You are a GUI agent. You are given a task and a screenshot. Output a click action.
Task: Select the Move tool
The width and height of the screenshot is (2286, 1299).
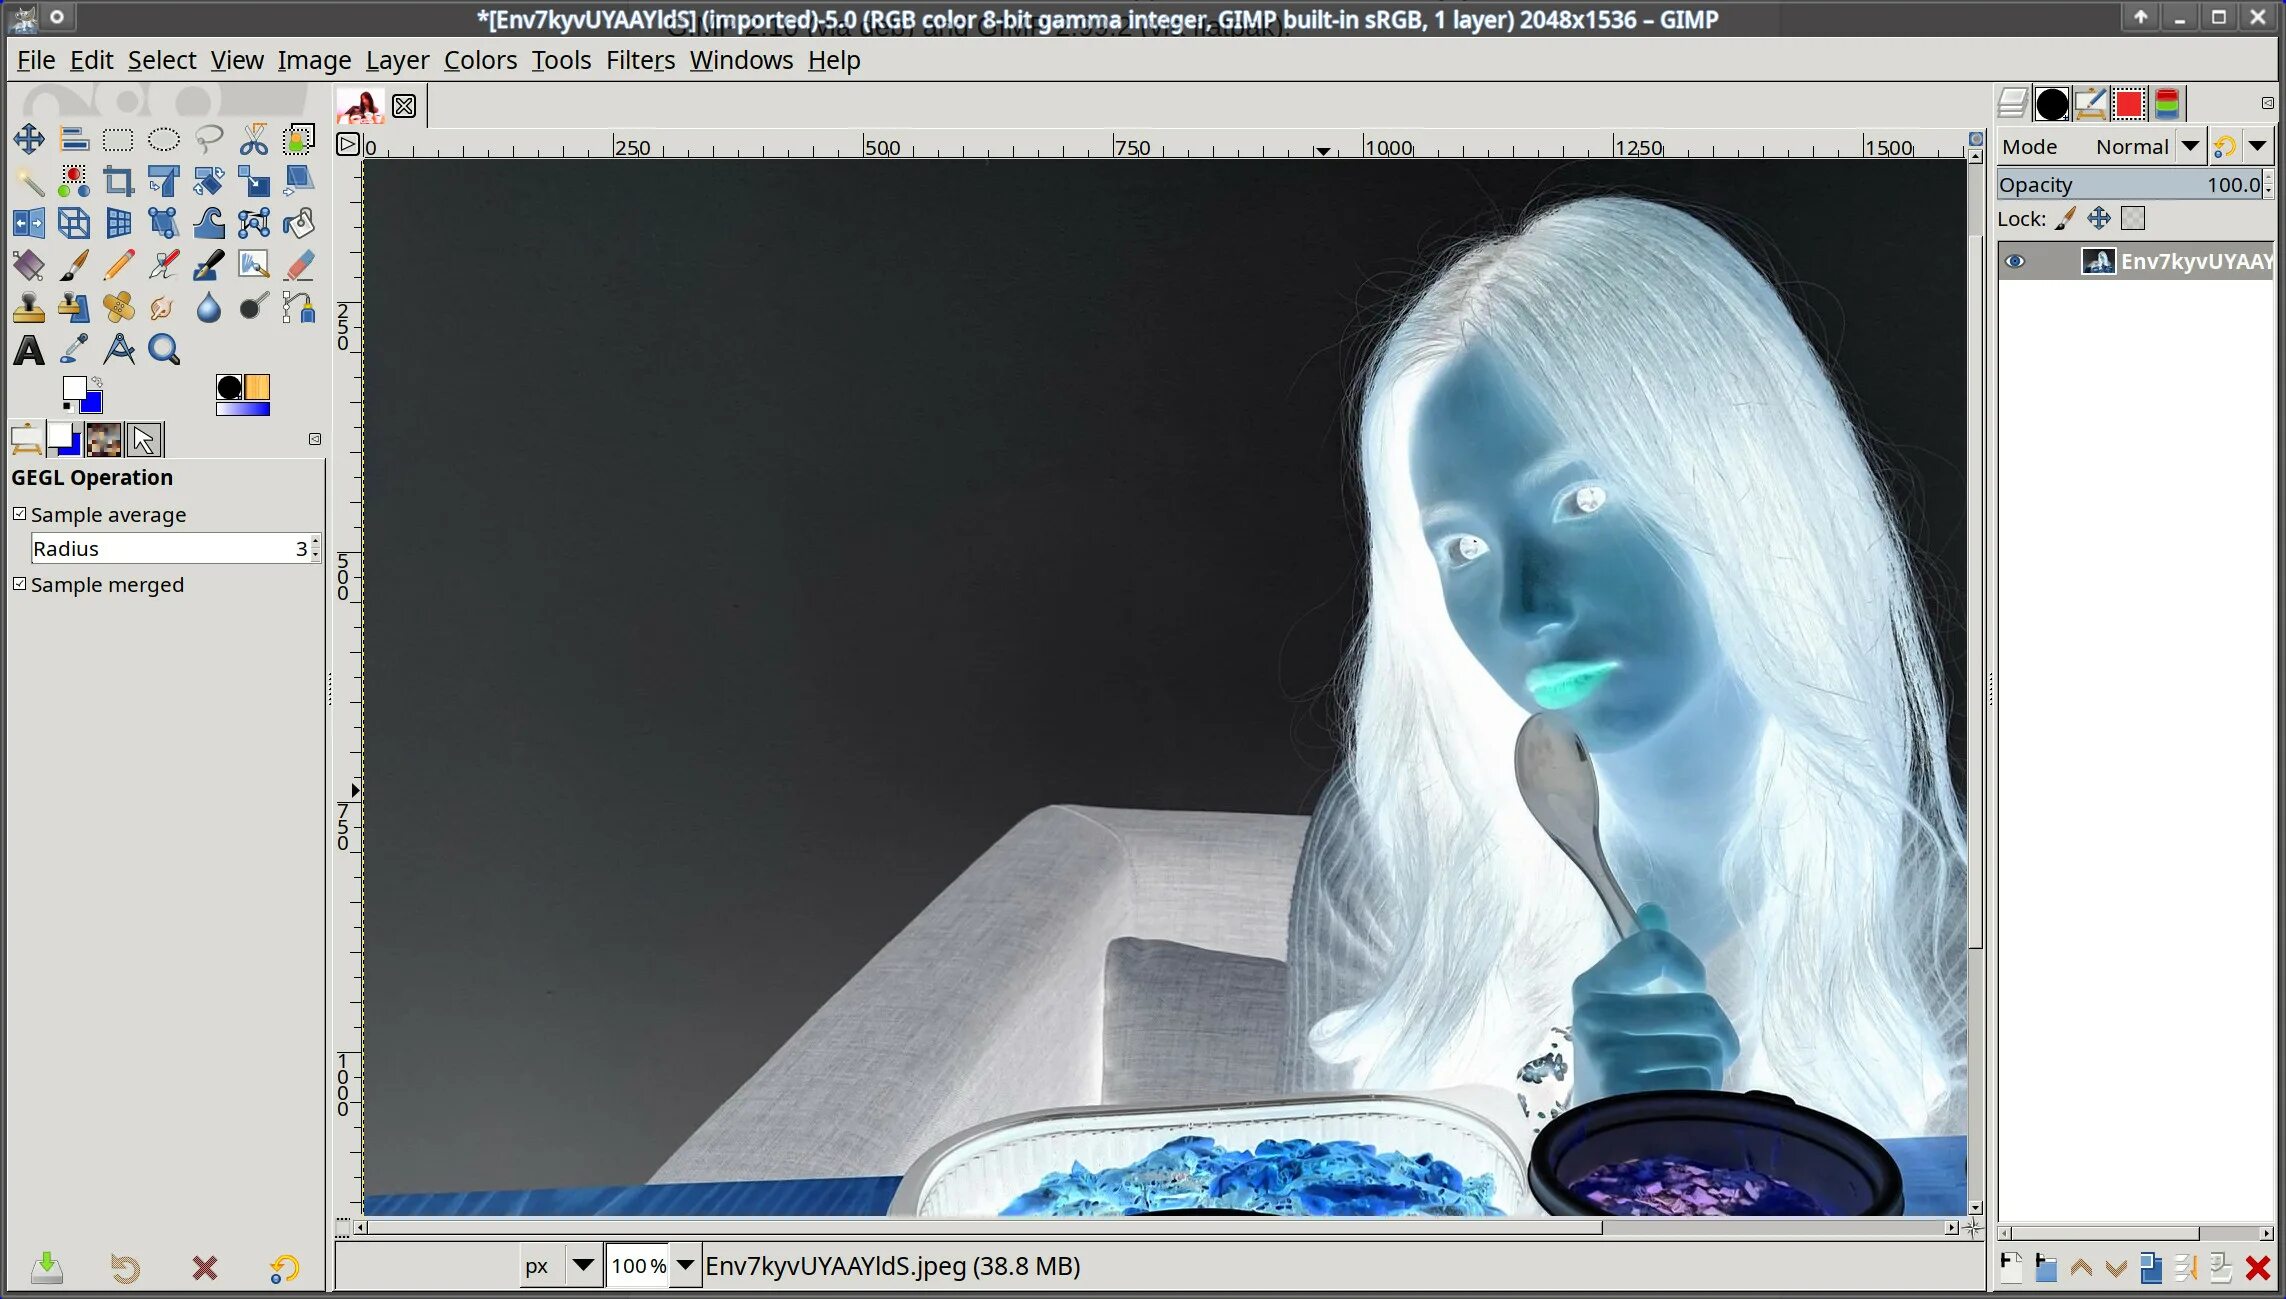click(29, 139)
